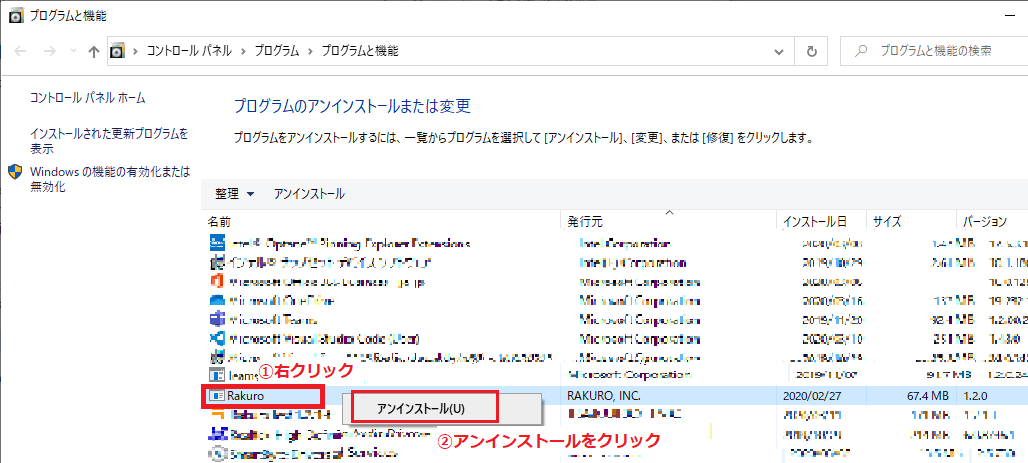
Task: Open the recent locations chevron
Action: (x=73, y=51)
